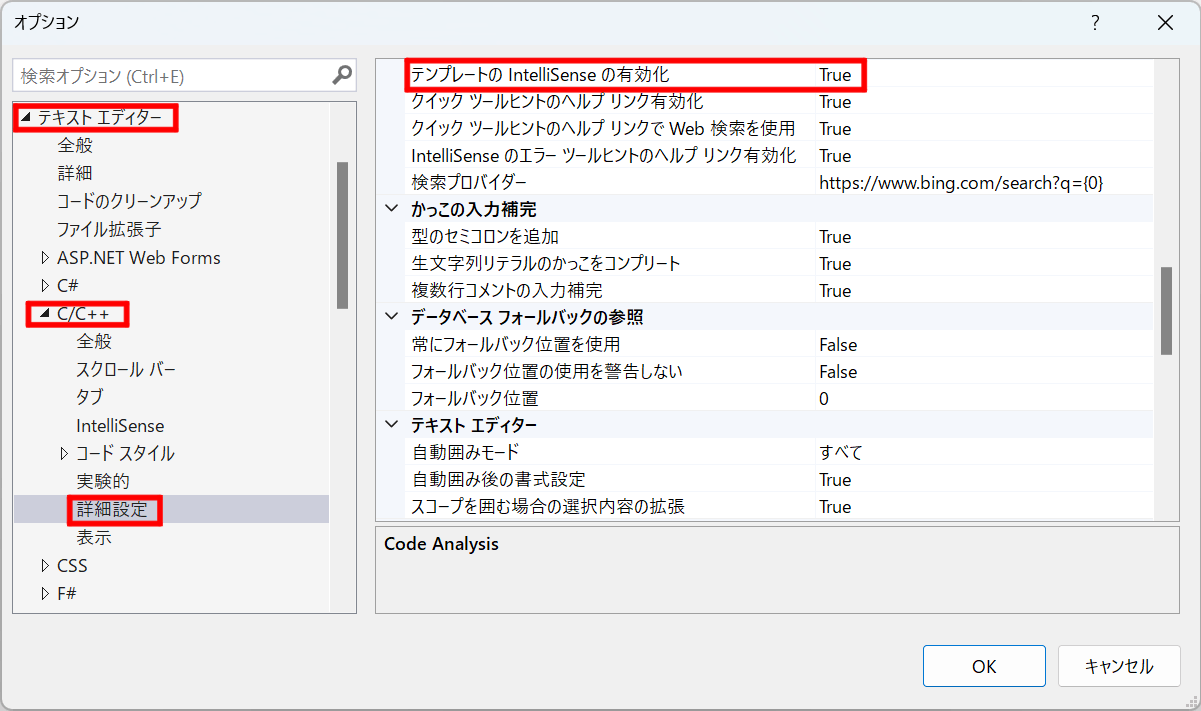Click the フォールバック位置 value 0
The image size is (1201, 711).
(x=824, y=399)
